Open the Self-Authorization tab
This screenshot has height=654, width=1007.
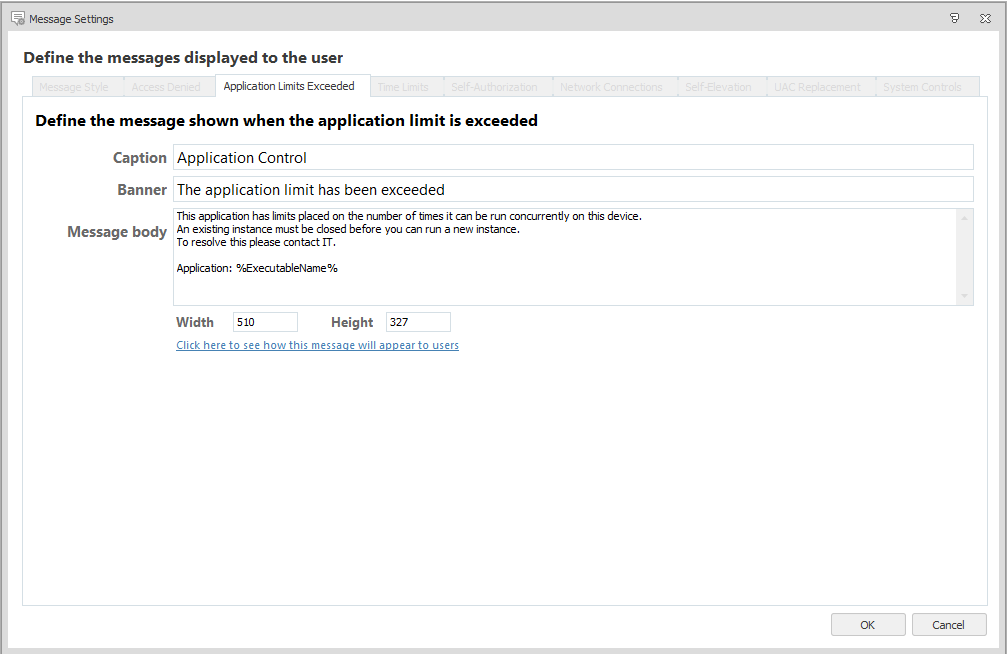click(x=494, y=87)
